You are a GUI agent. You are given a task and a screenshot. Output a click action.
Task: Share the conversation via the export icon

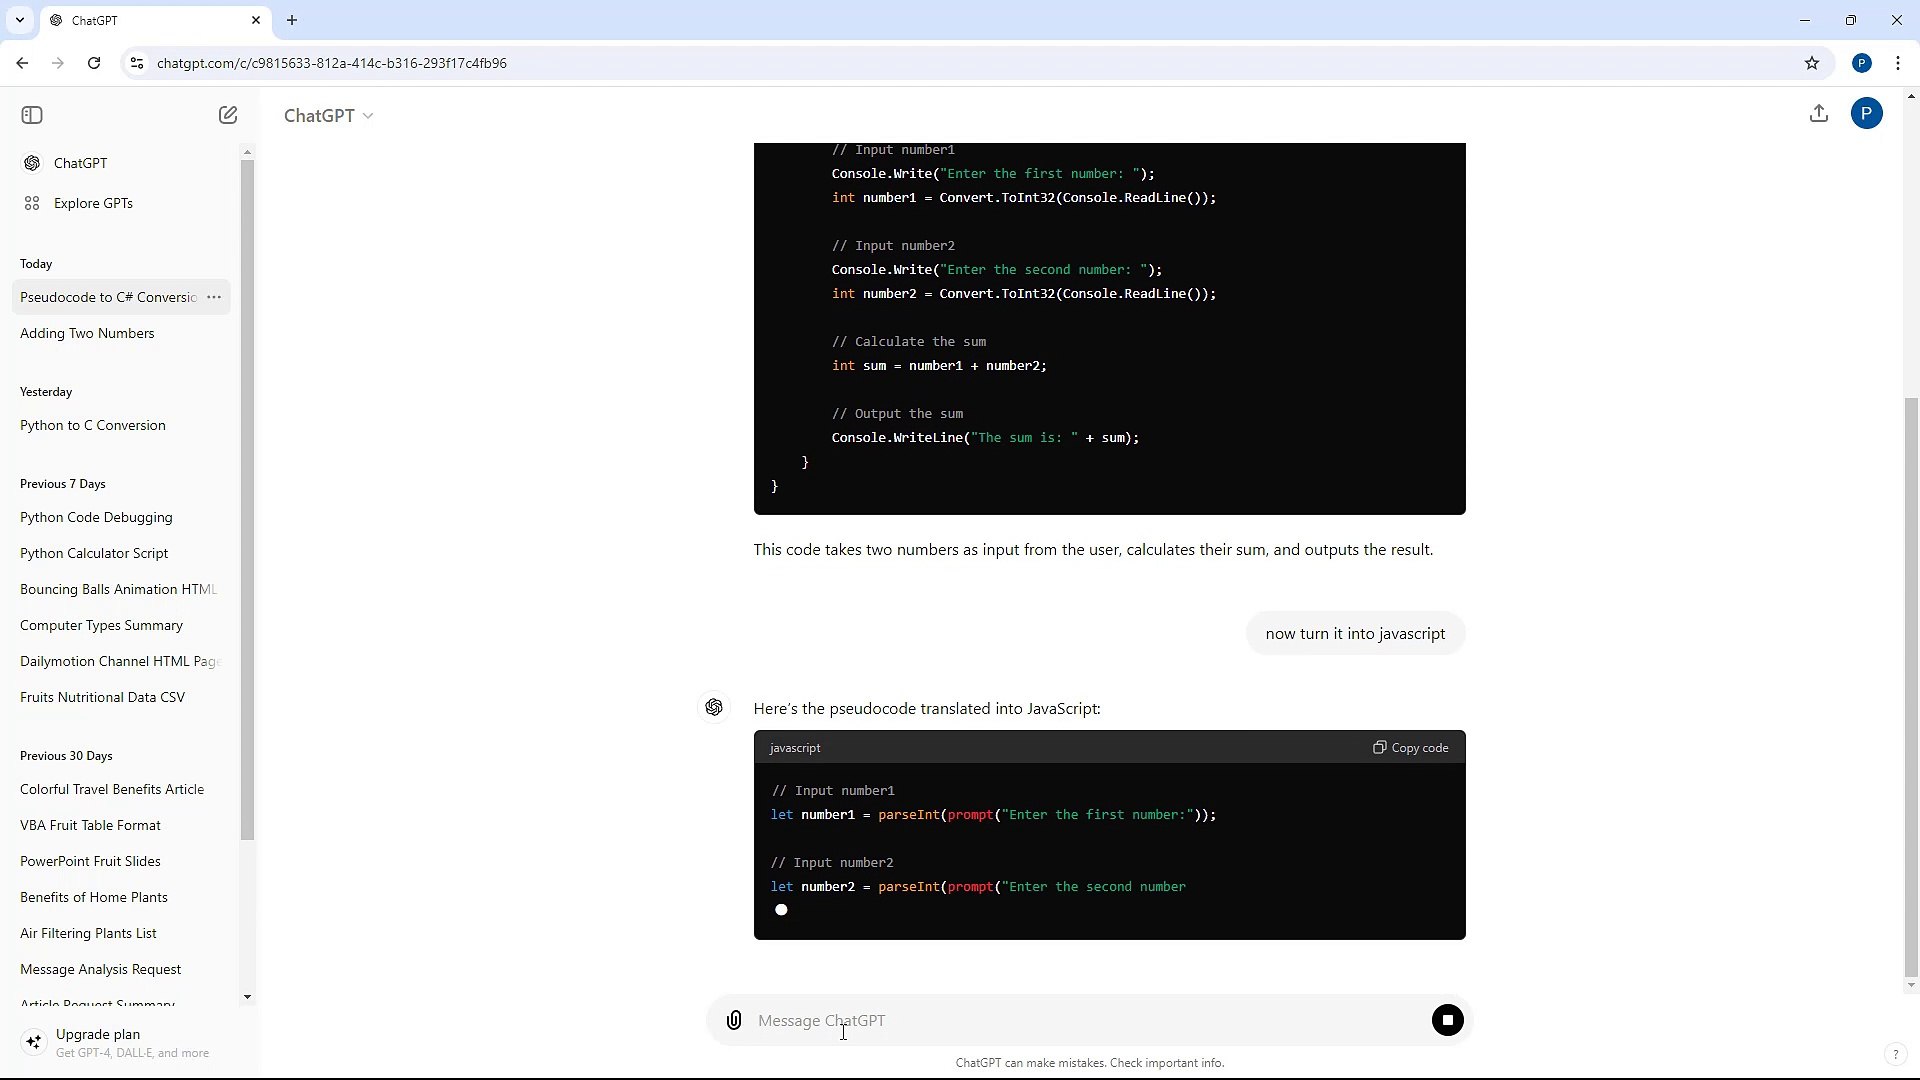[x=1819, y=113]
